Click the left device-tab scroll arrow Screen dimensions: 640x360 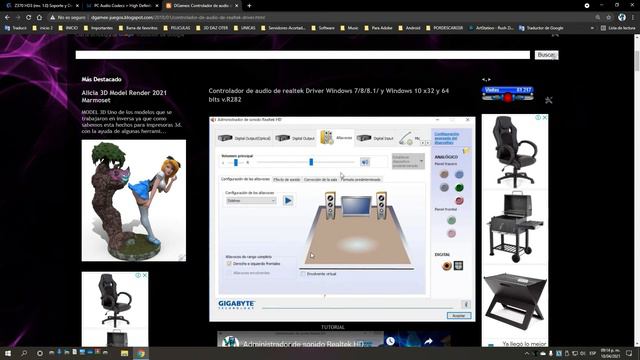click(x=423, y=143)
